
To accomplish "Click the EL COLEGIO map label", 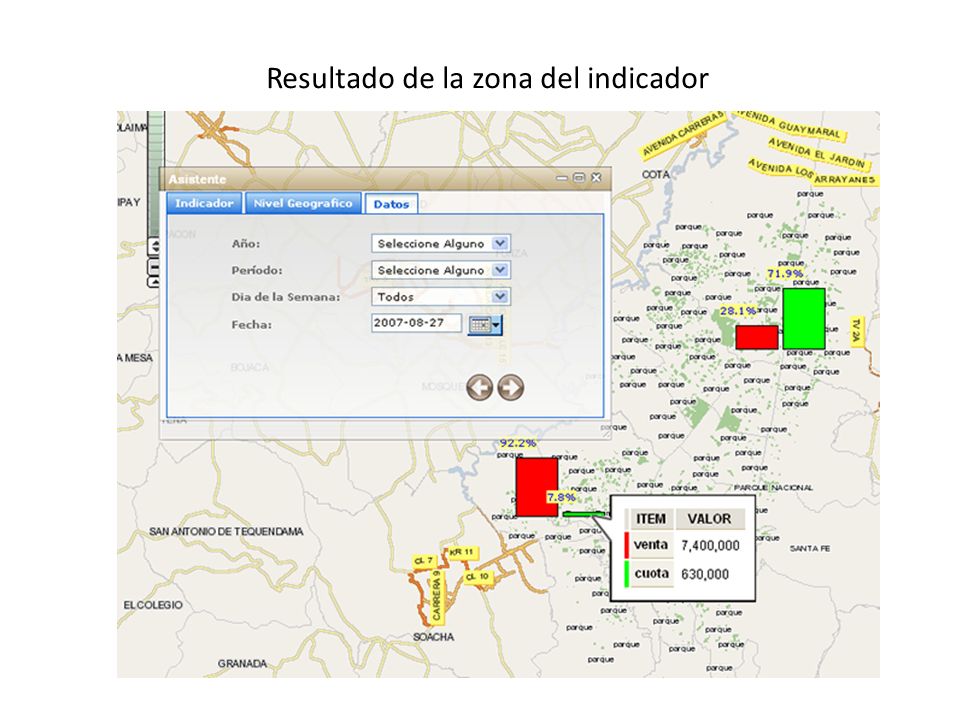I will click(x=153, y=605).
